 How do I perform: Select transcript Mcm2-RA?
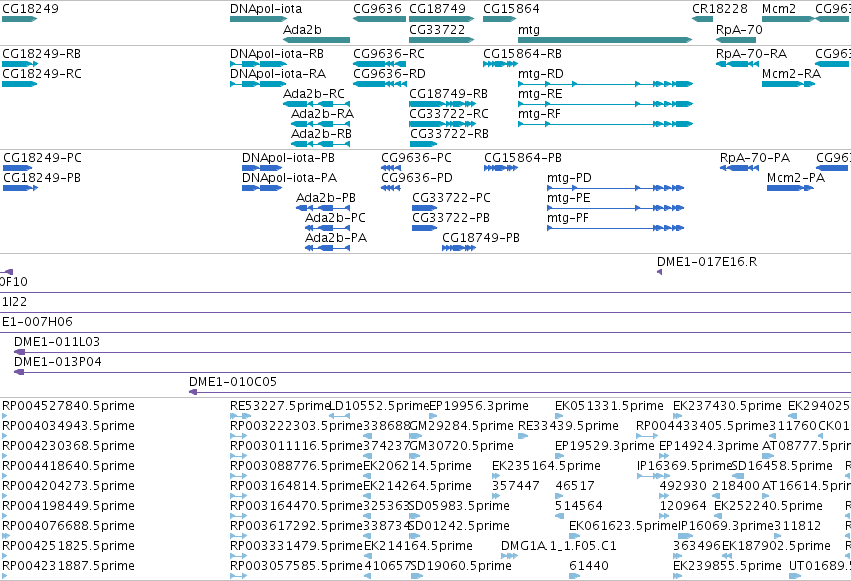click(x=791, y=74)
